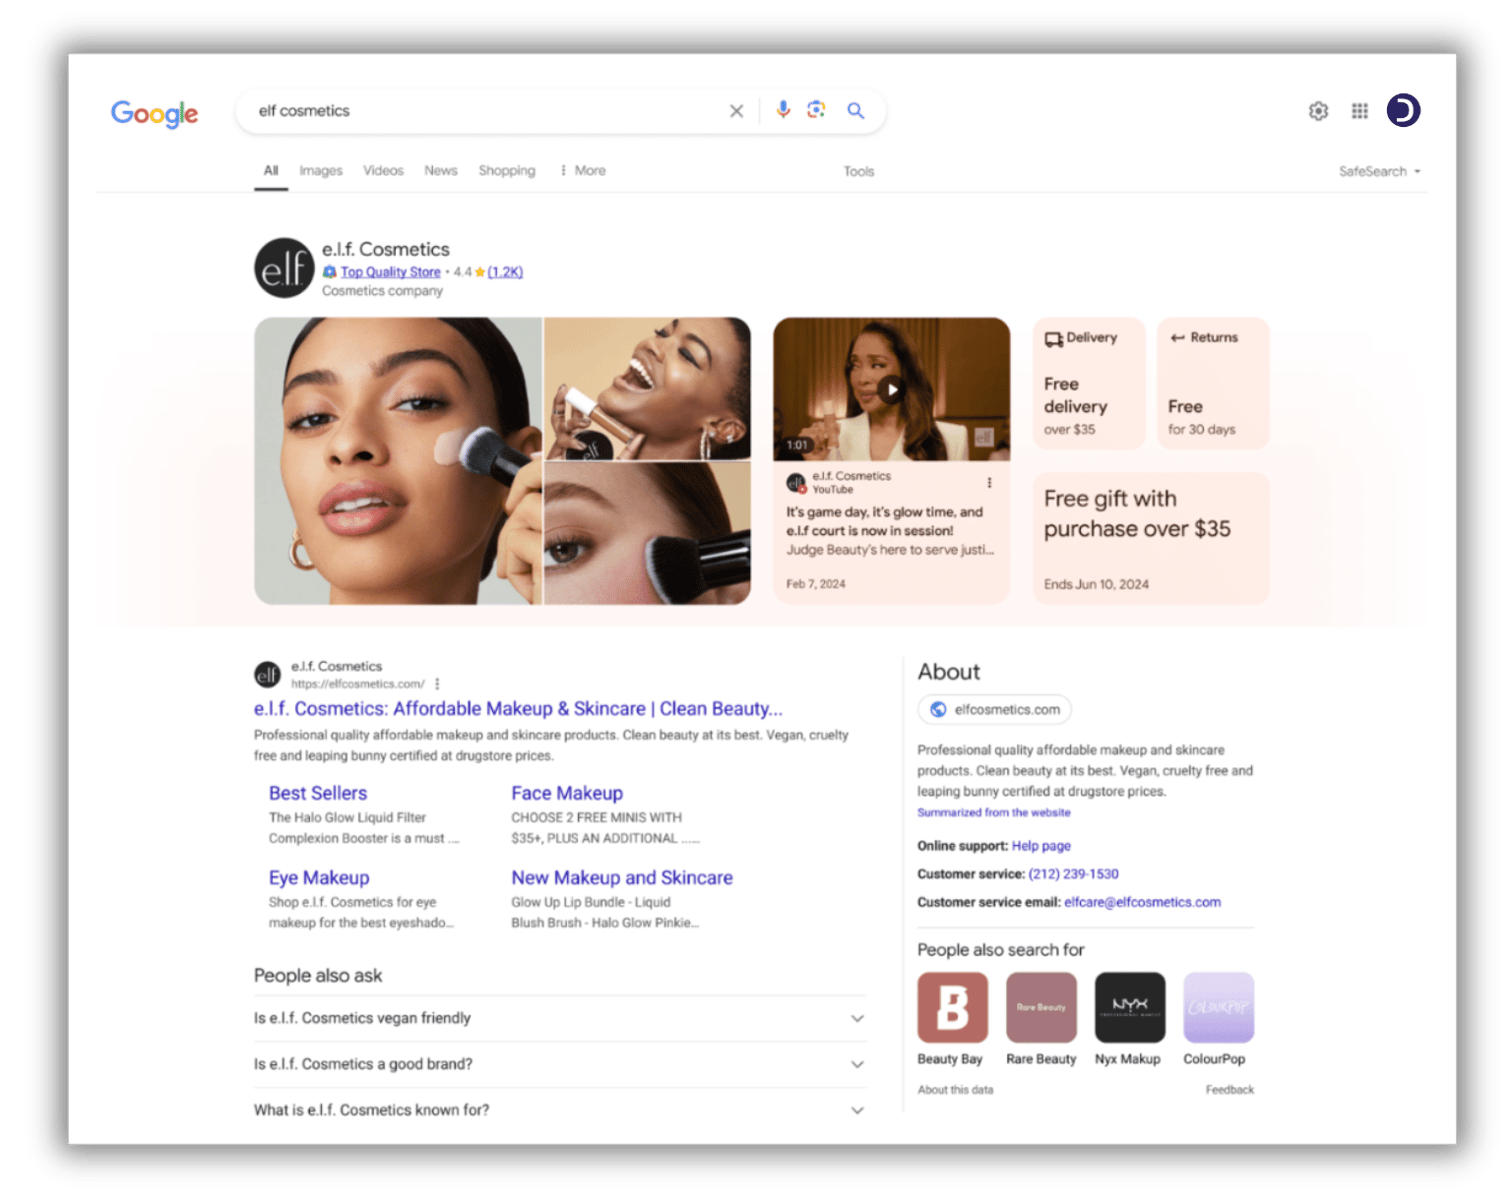The height and width of the screenshot is (1198, 1512).
Task: Open the Google apps grid icon
Action: [x=1359, y=111]
